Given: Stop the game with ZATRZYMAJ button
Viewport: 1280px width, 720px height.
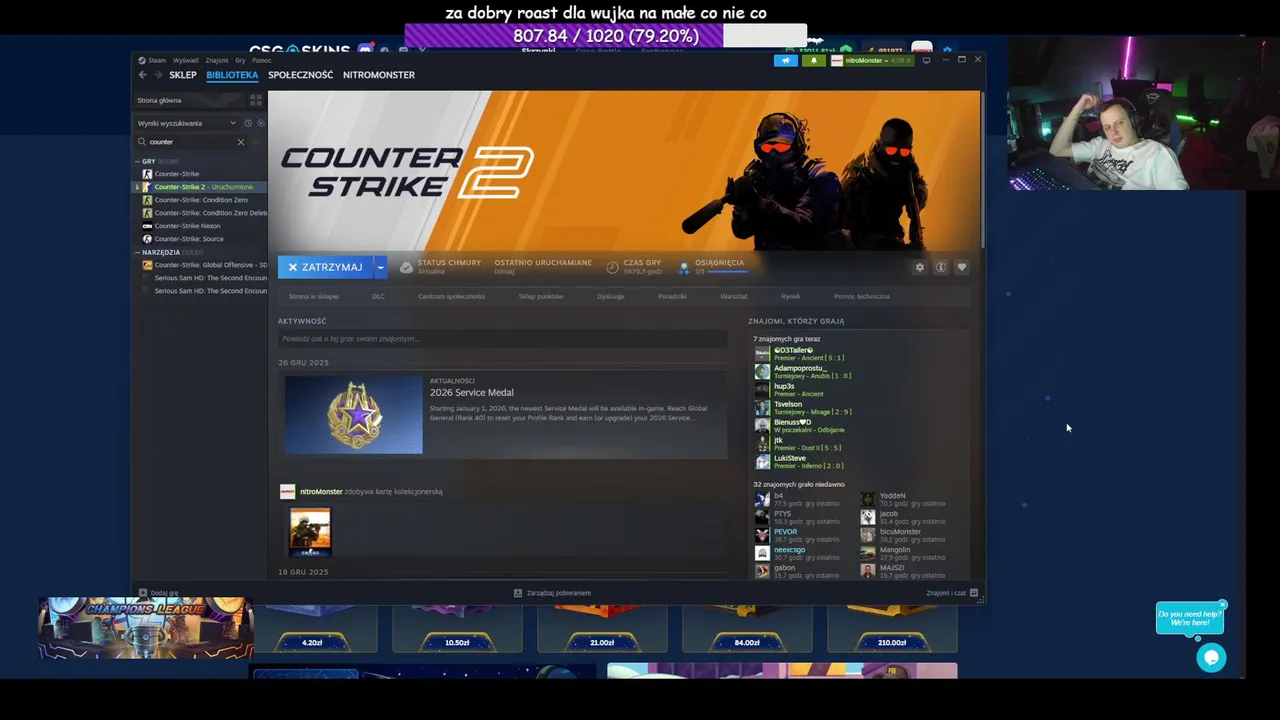Looking at the screenshot, I should (x=326, y=267).
